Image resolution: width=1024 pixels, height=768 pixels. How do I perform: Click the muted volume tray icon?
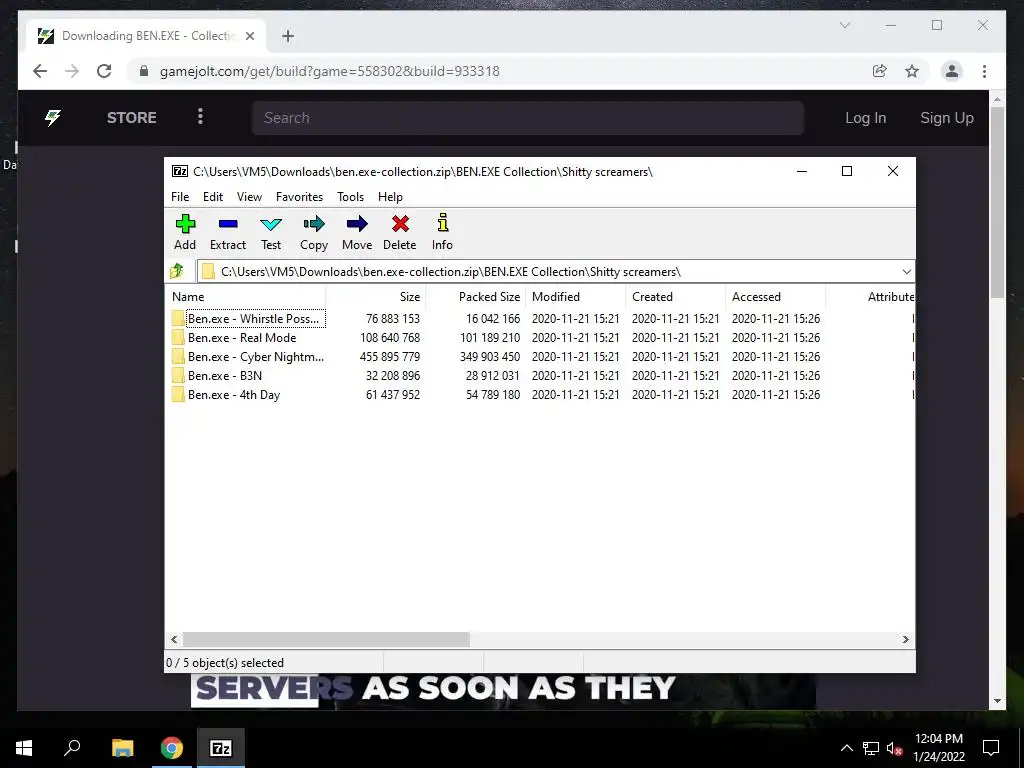tap(895, 748)
